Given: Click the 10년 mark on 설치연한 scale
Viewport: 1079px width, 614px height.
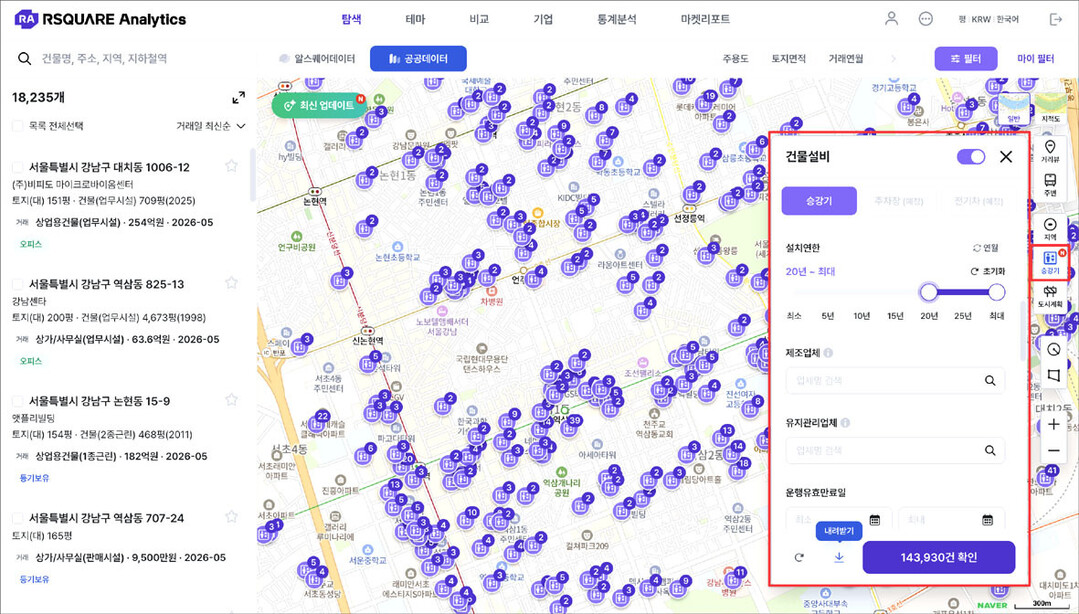Looking at the screenshot, I should point(862,316).
